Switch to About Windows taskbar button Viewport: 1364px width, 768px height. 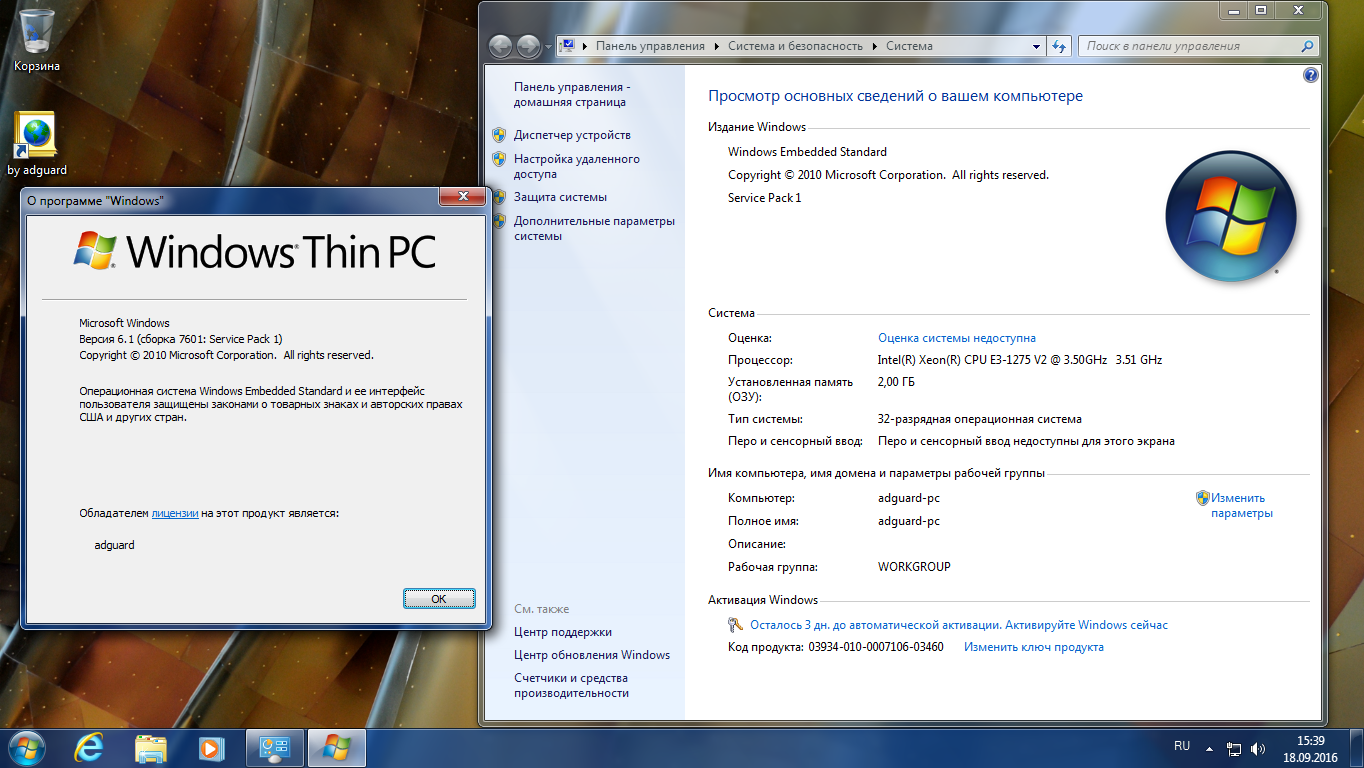pos(337,748)
